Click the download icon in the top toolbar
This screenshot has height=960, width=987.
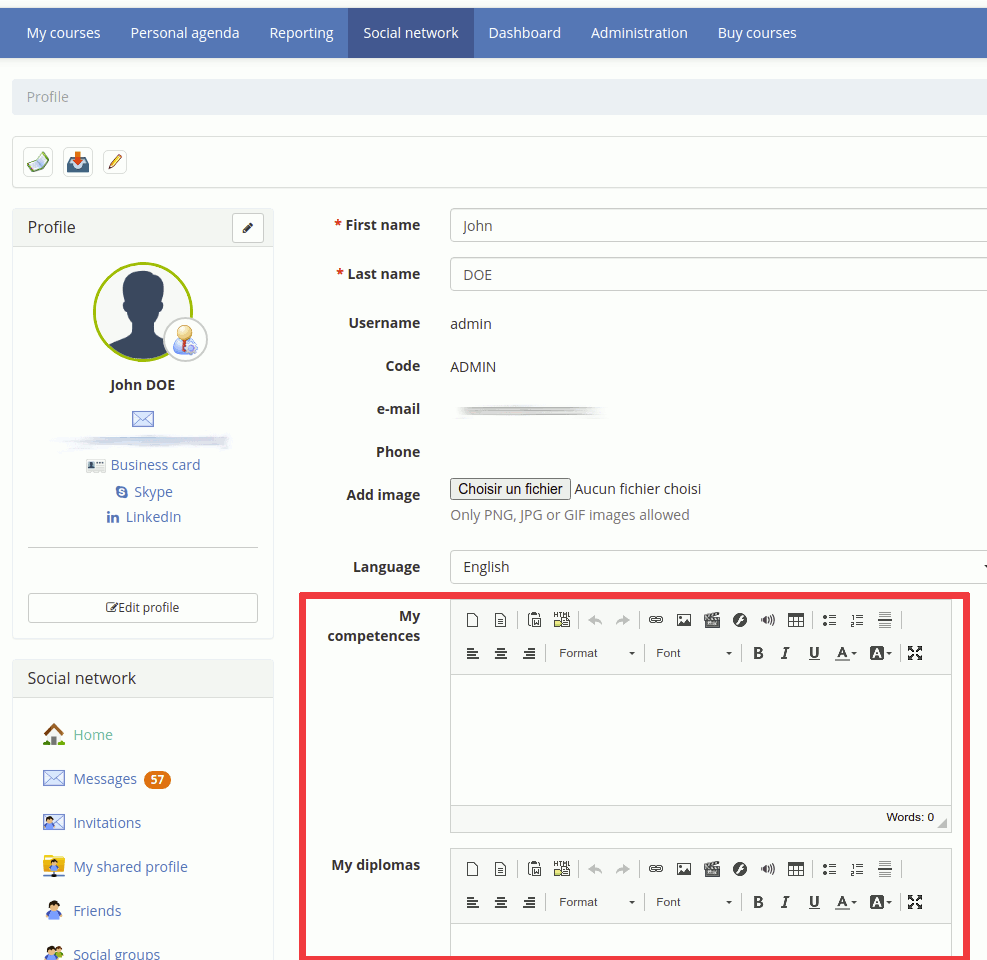[77, 161]
